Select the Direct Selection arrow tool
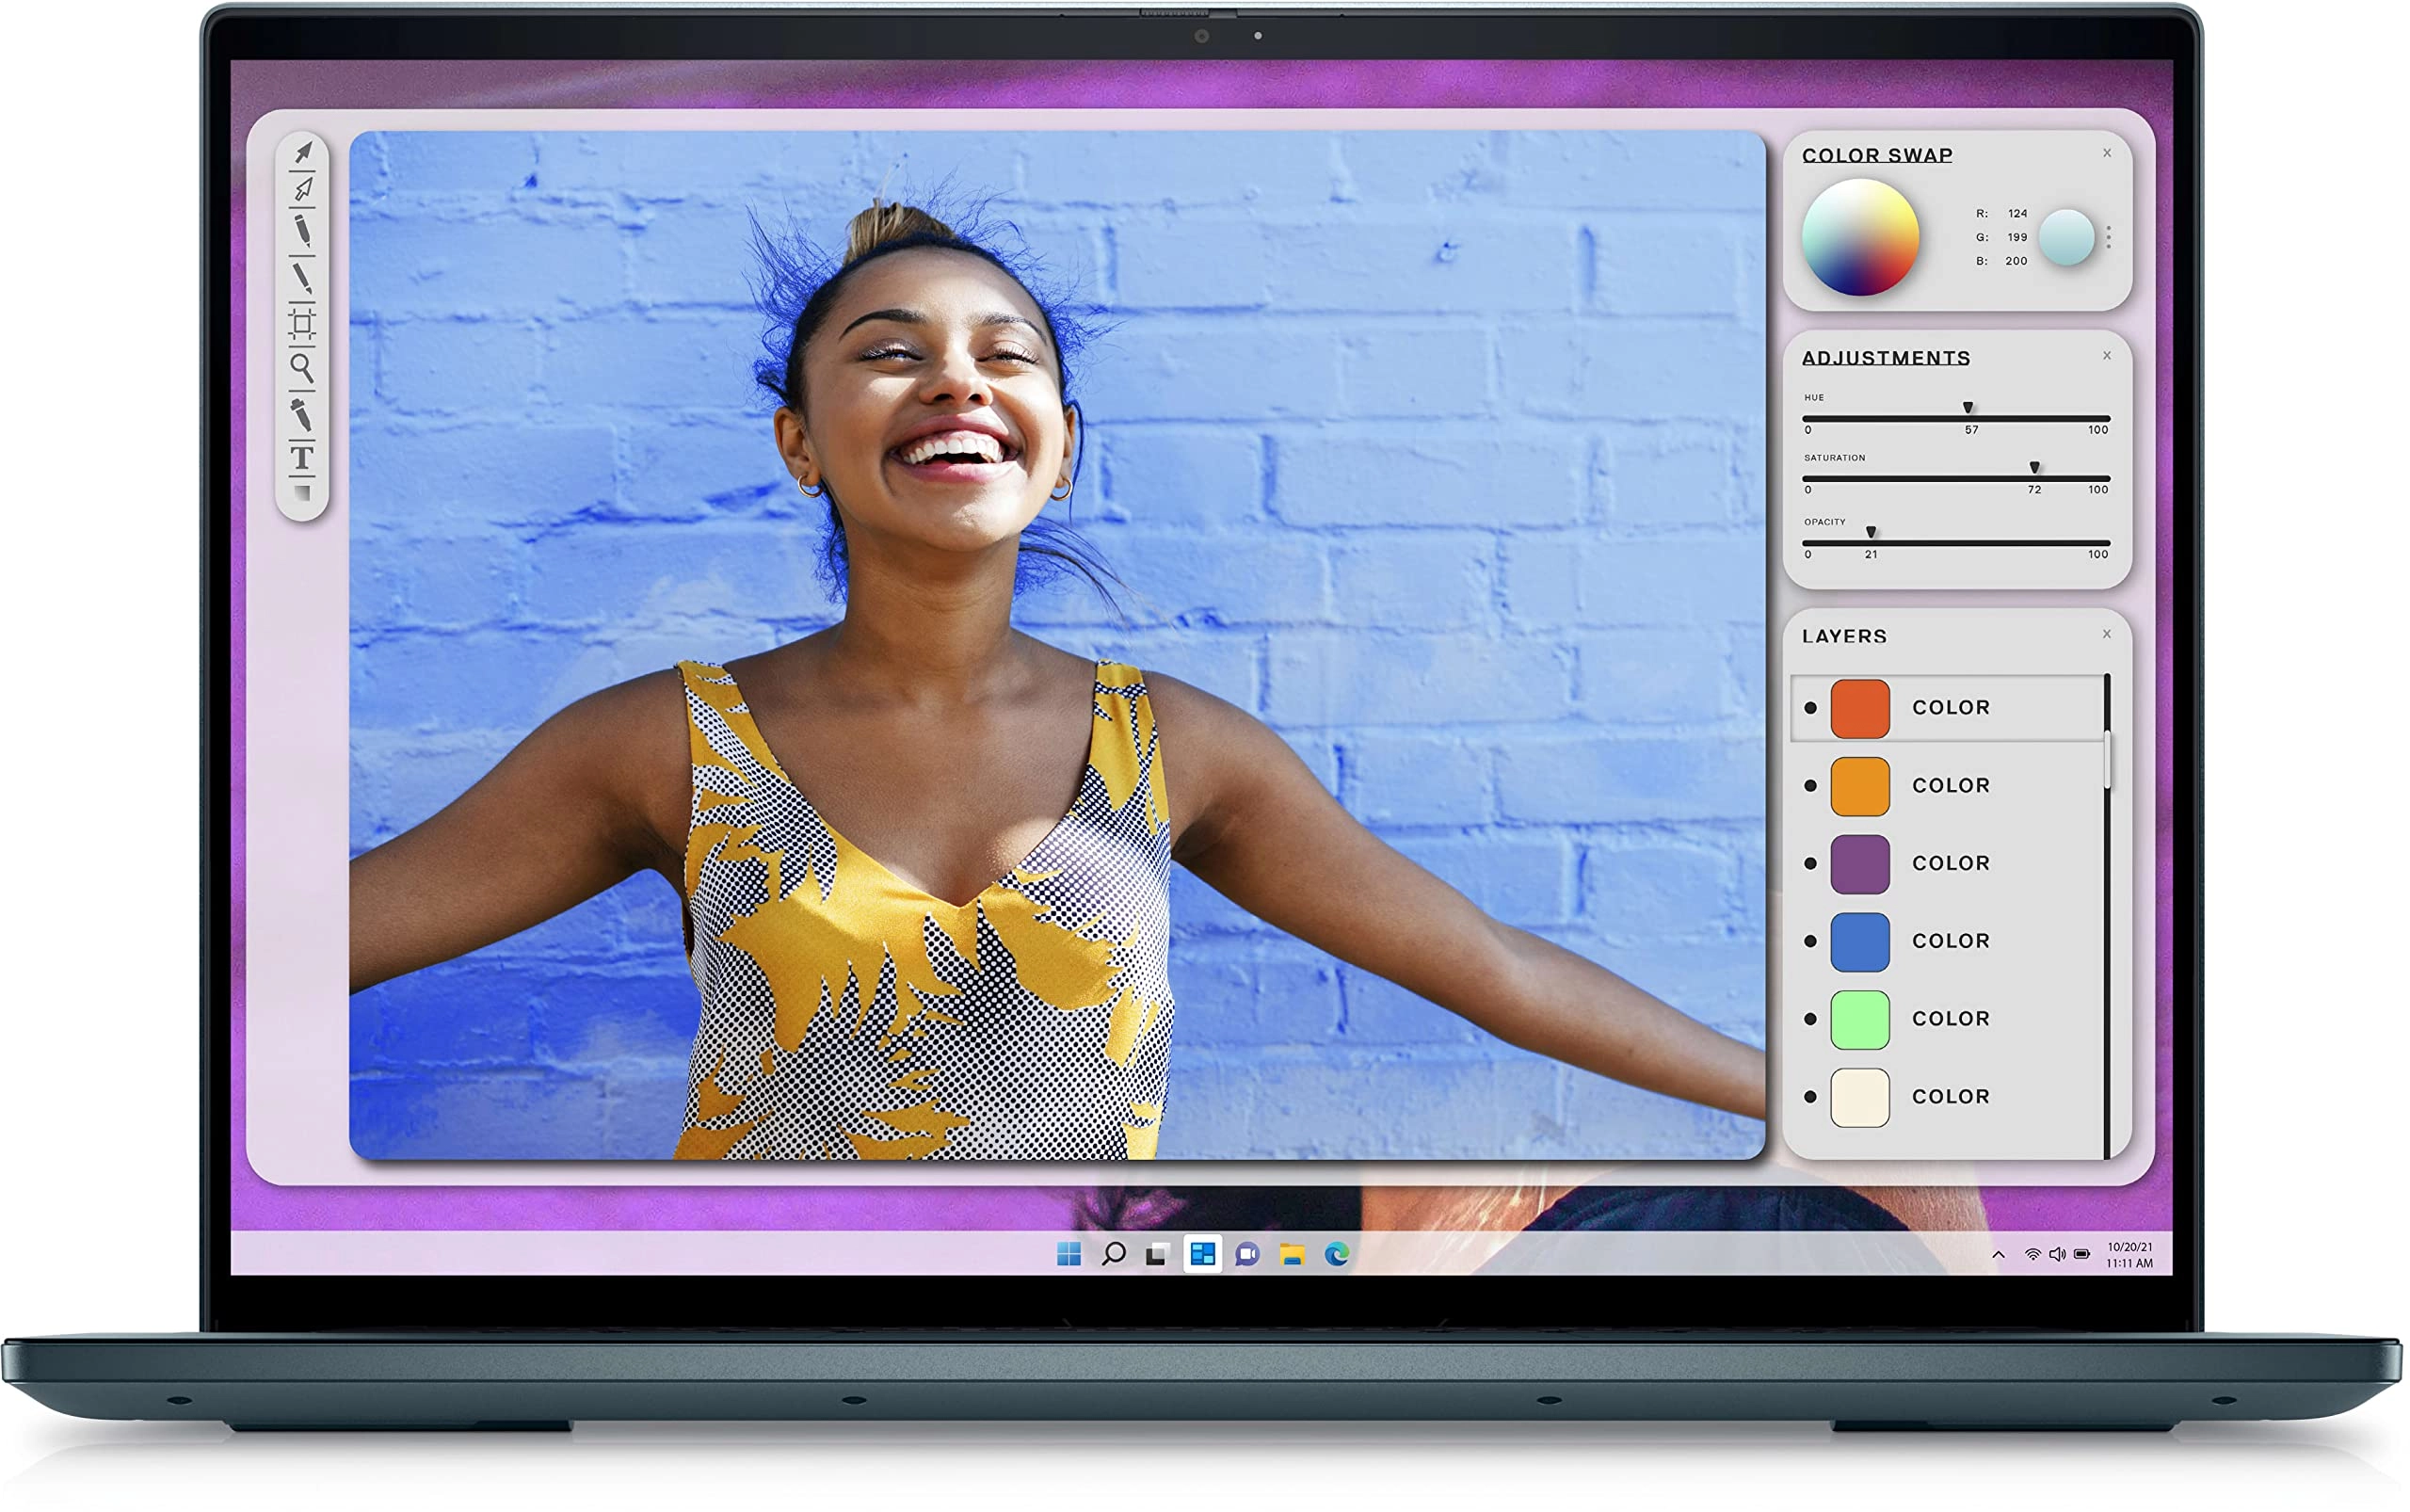Screen dimensions: 2410x1512 (305, 189)
